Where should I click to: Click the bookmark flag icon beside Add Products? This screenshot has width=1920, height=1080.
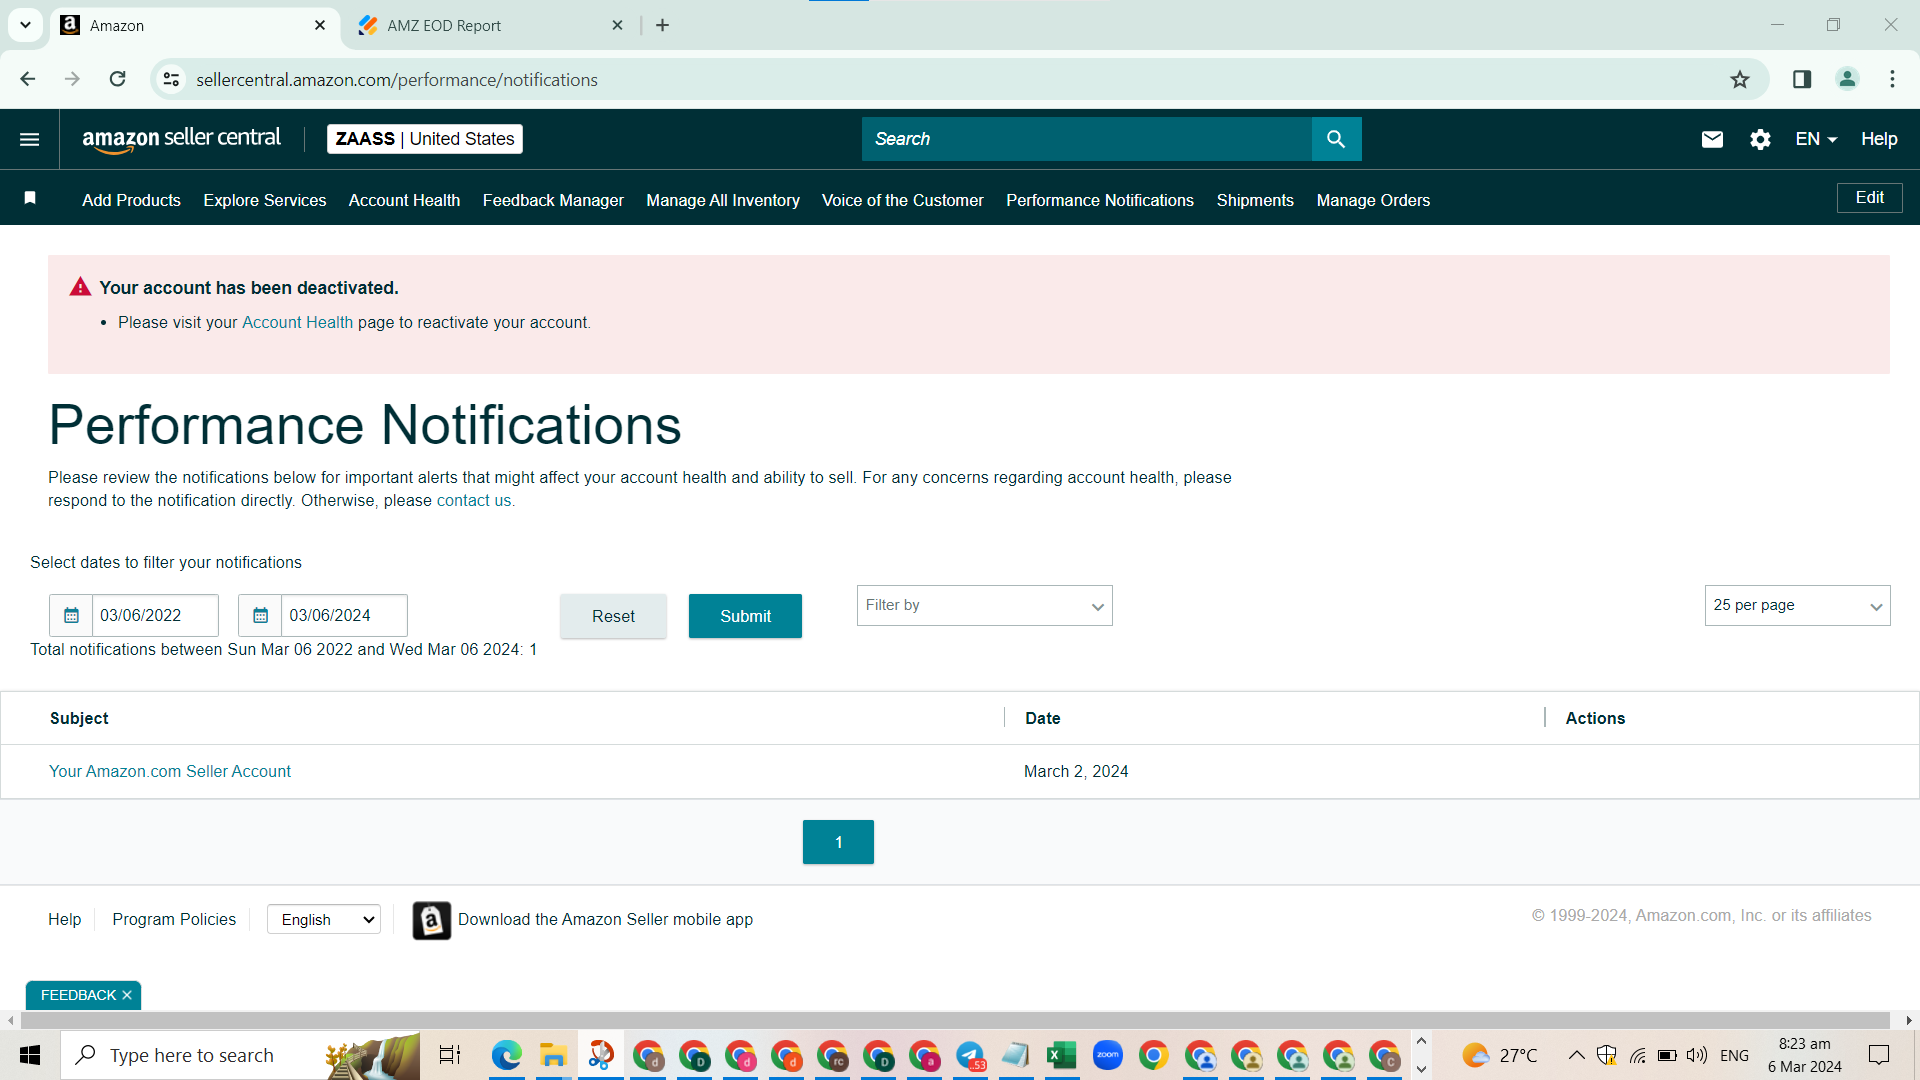30,198
